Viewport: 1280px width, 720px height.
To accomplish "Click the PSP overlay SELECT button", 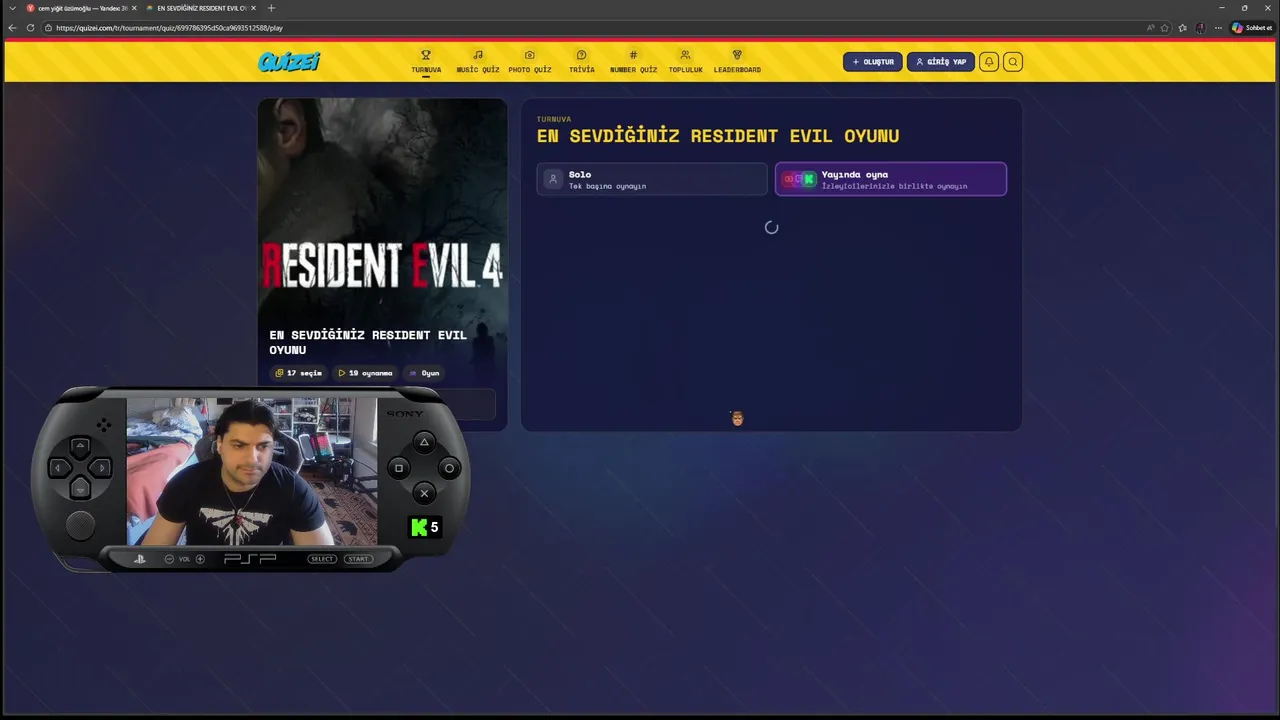I will click(x=322, y=559).
